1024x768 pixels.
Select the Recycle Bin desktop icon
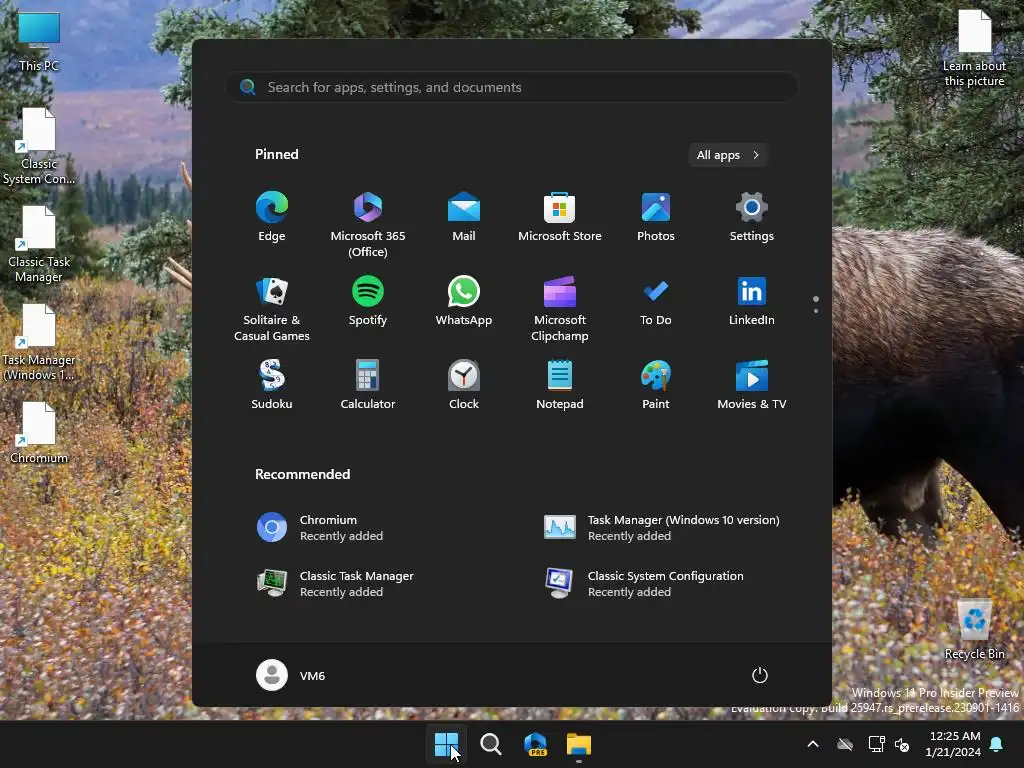[x=974, y=630]
